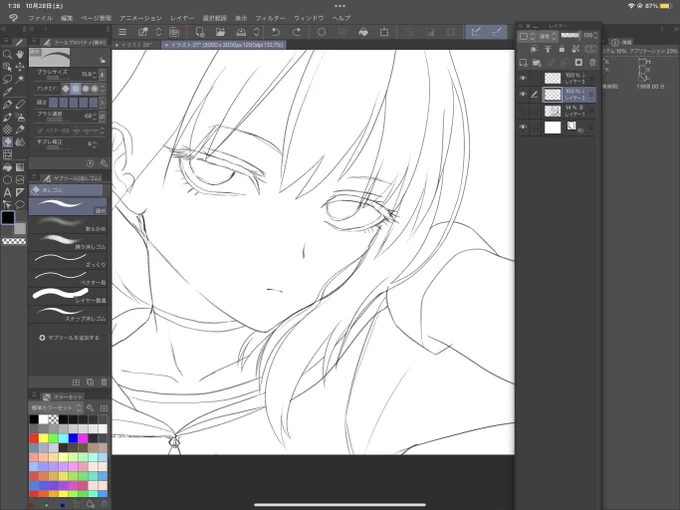Create a new raster layer
The image size is (680, 510).
(x=523, y=63)
